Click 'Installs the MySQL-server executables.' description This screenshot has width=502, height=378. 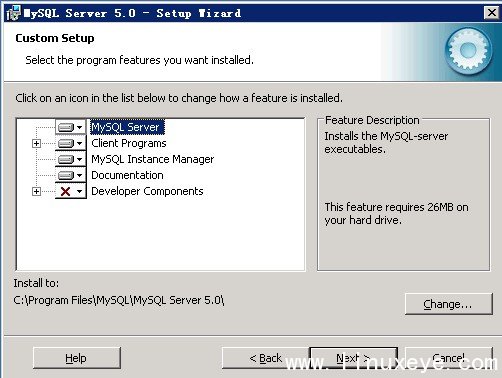[x=386, y=142]
